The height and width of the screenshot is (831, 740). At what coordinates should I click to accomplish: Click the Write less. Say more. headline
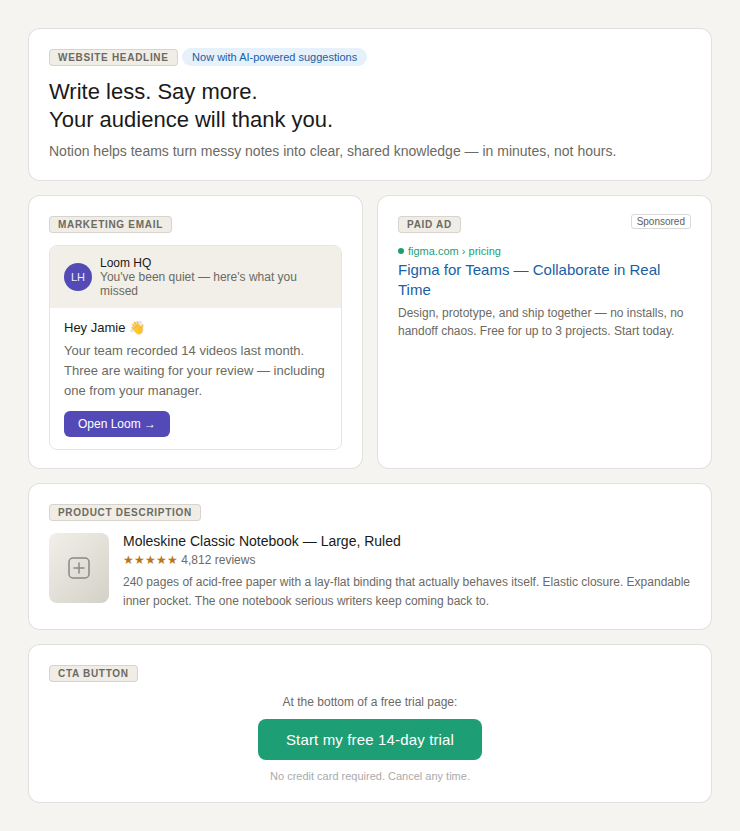pos(153,92)
